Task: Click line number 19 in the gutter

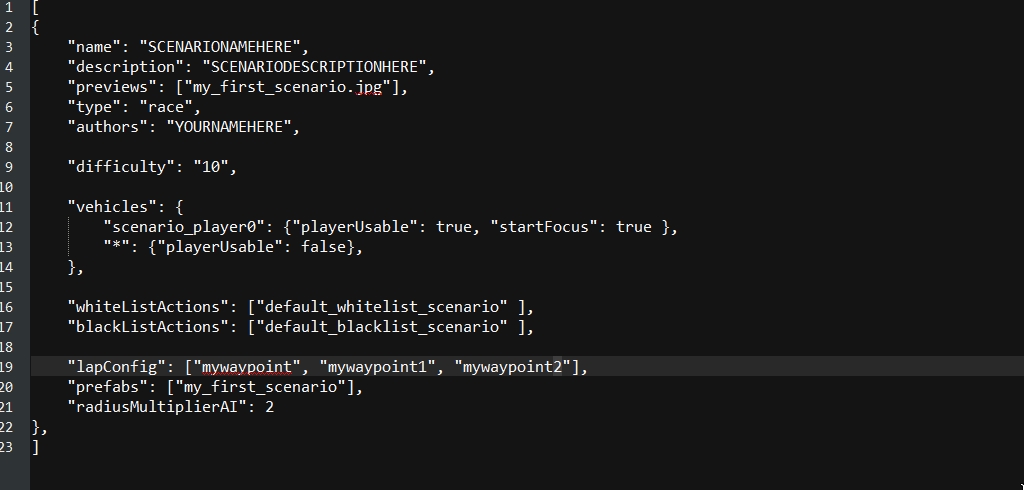Action: pos(8,367)
